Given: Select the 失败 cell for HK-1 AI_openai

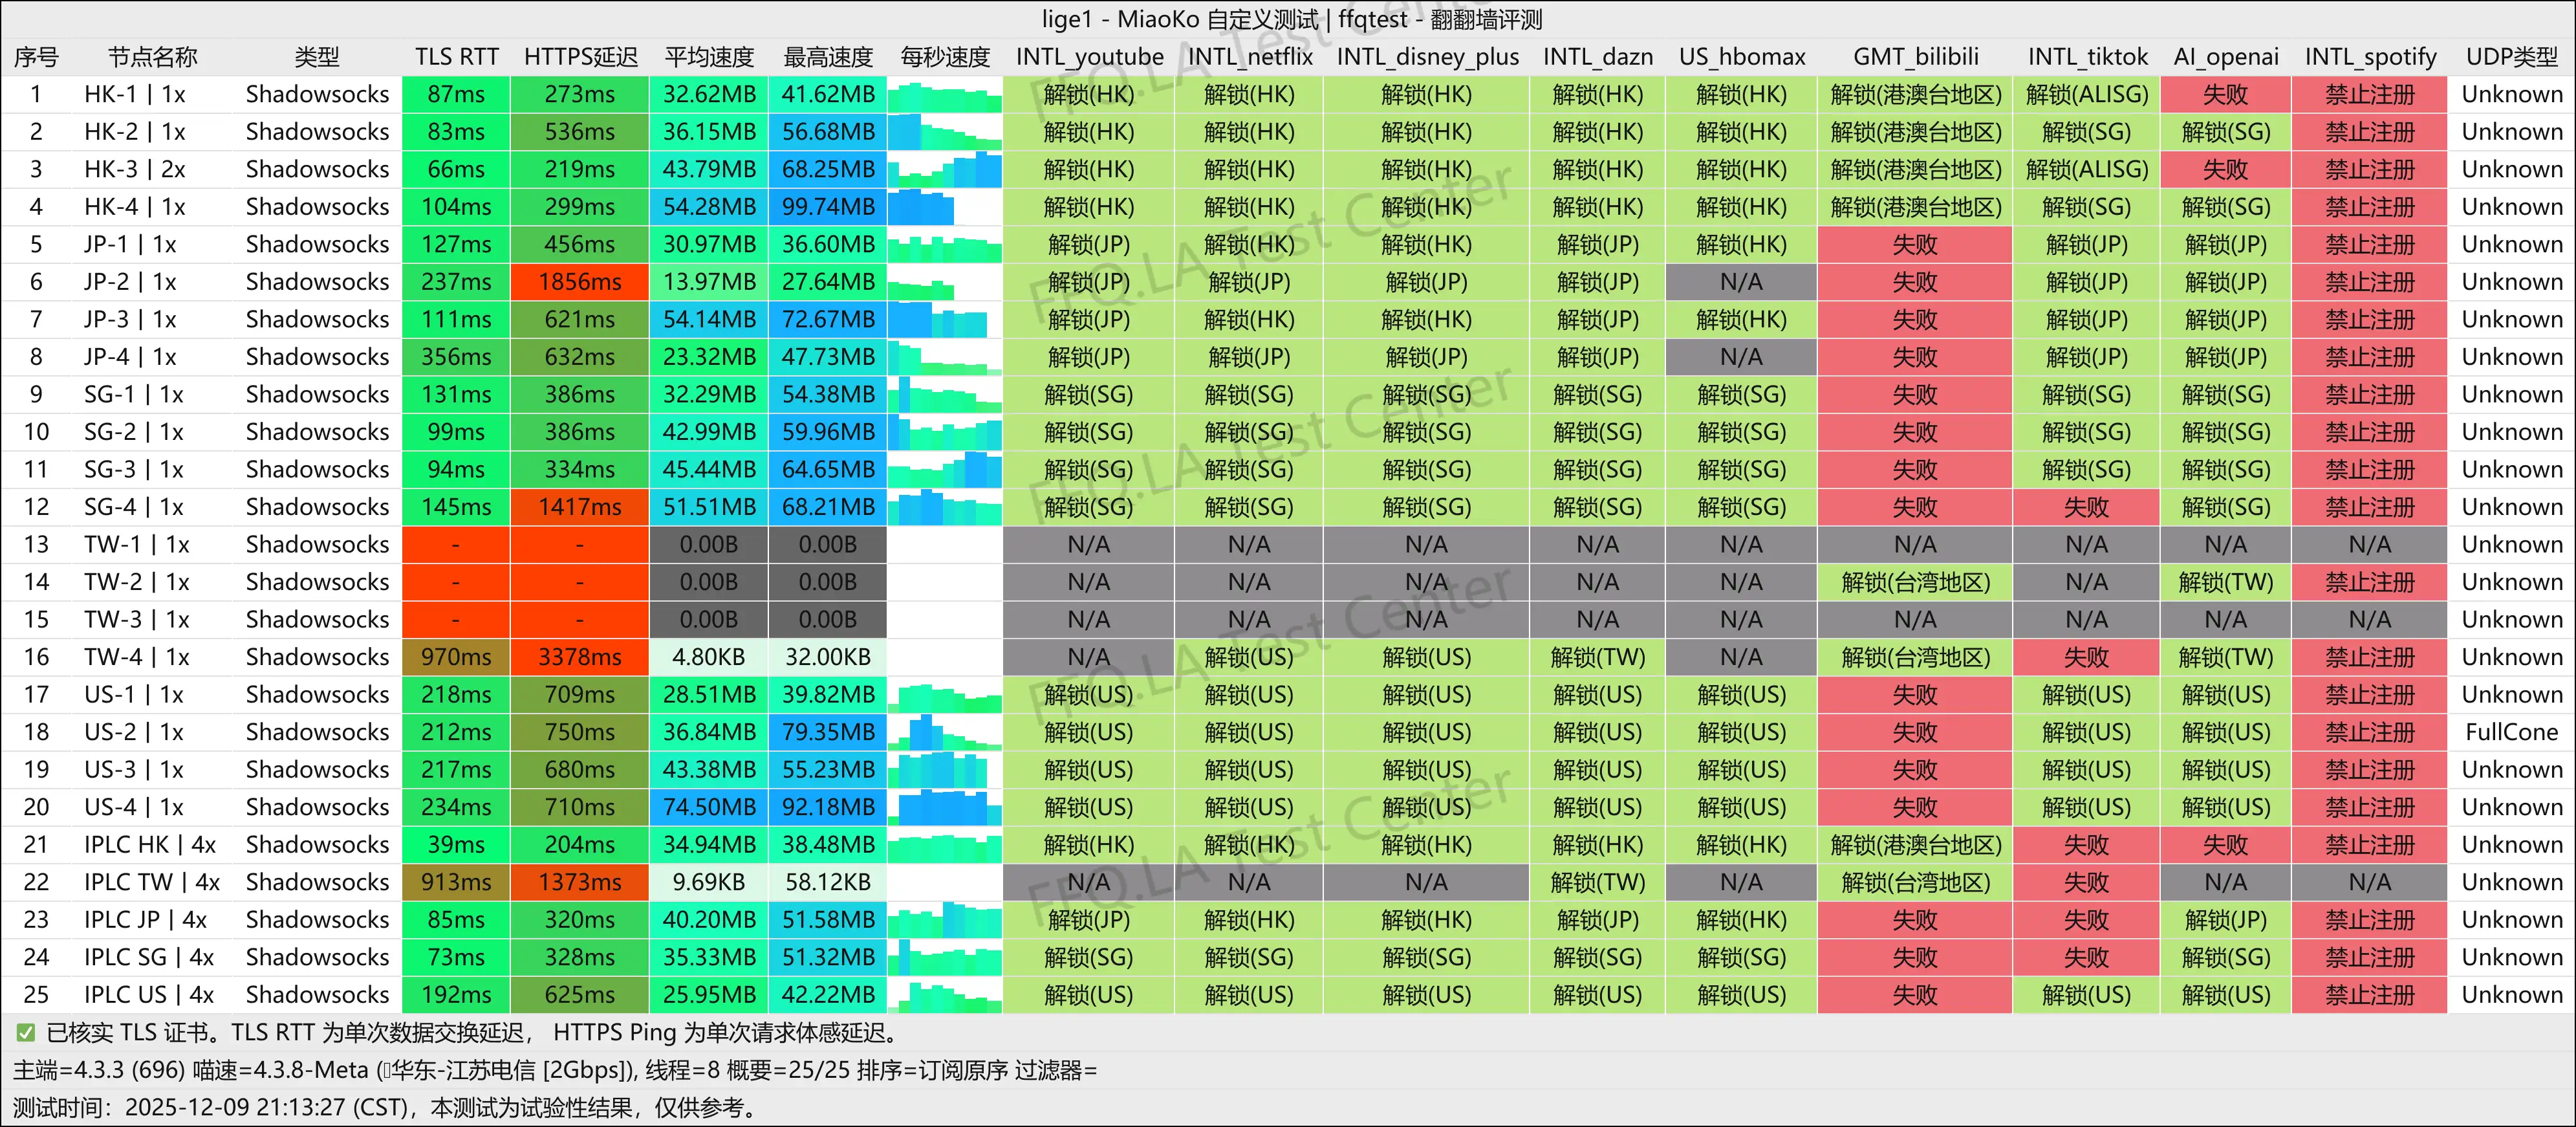Looking at the screenshot, I should [2226, 94].
